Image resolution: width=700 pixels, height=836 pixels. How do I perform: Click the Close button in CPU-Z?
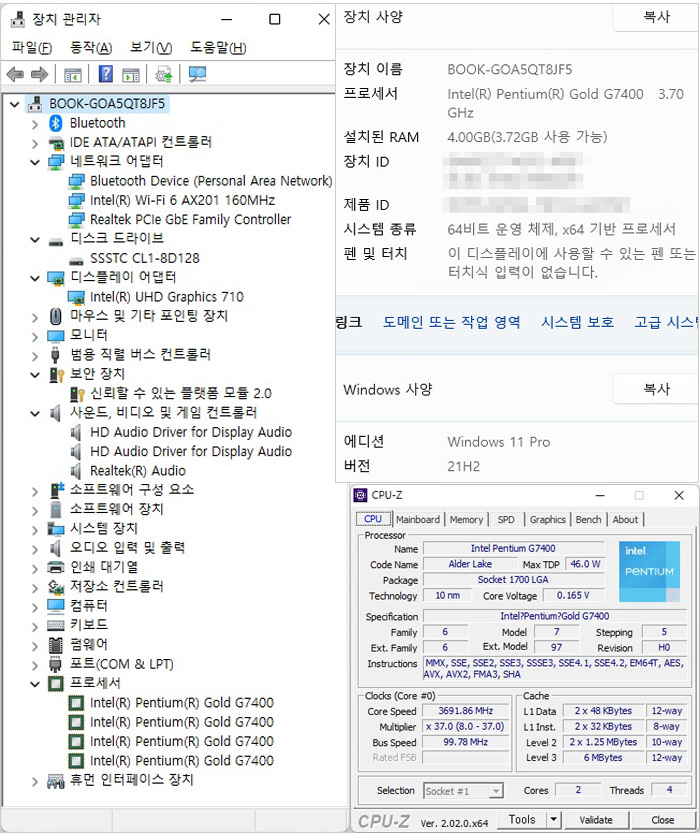[663, 820]
